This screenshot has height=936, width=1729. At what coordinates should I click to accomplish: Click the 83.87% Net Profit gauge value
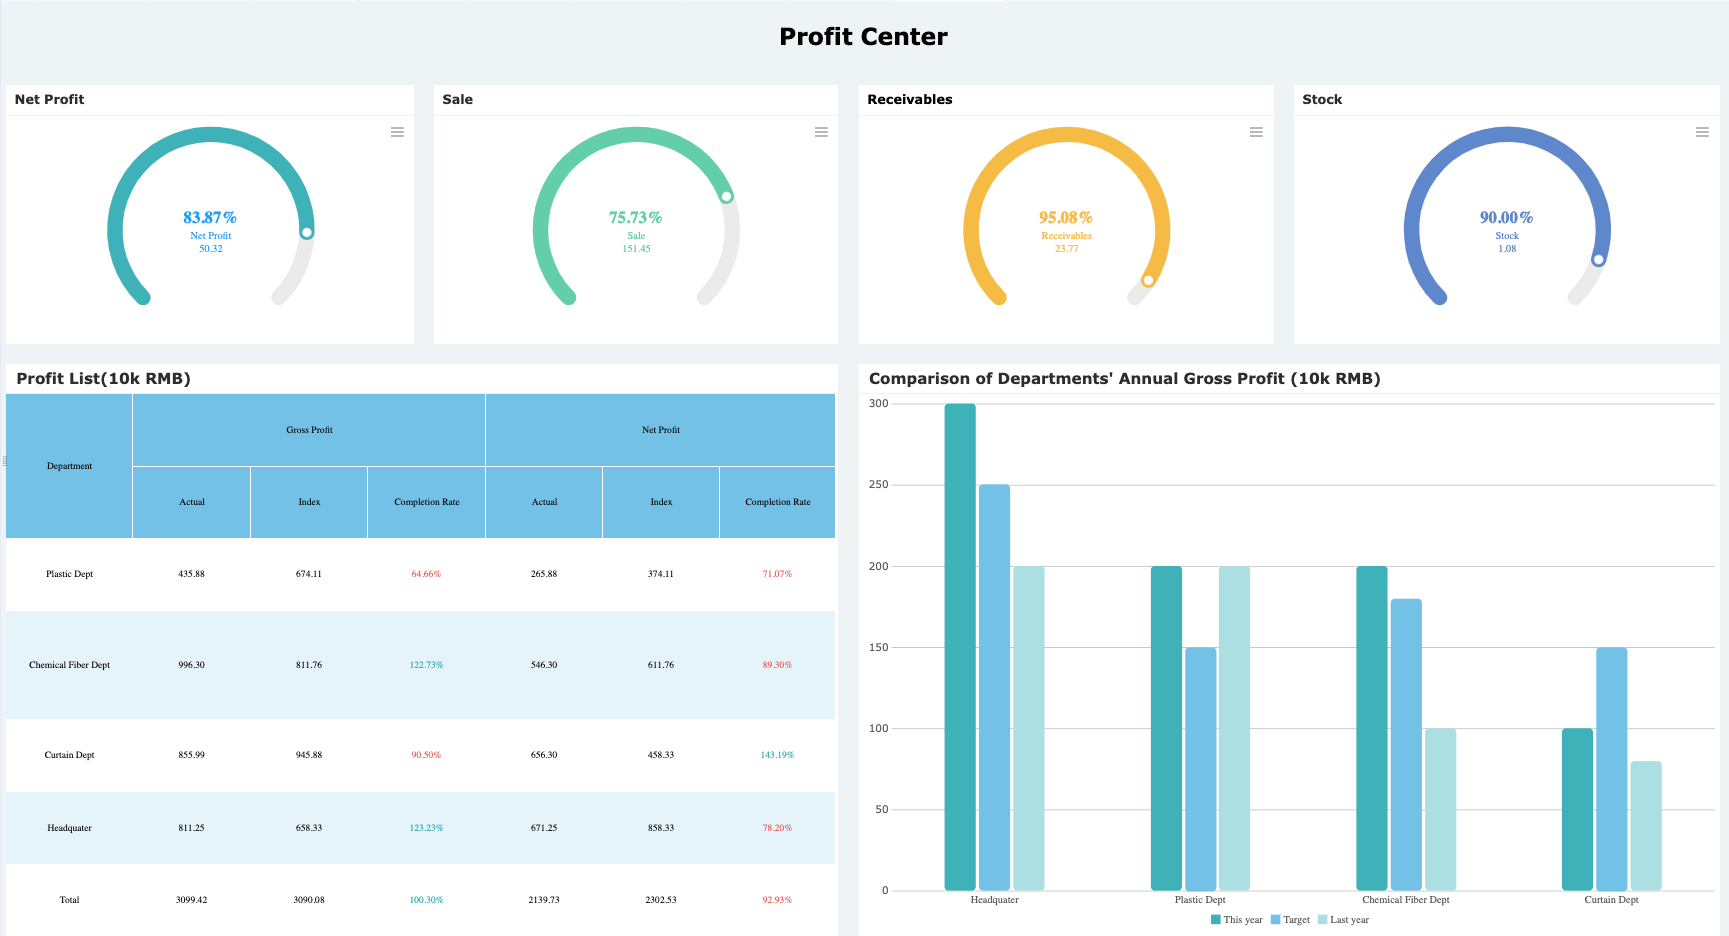pos(210,218)
